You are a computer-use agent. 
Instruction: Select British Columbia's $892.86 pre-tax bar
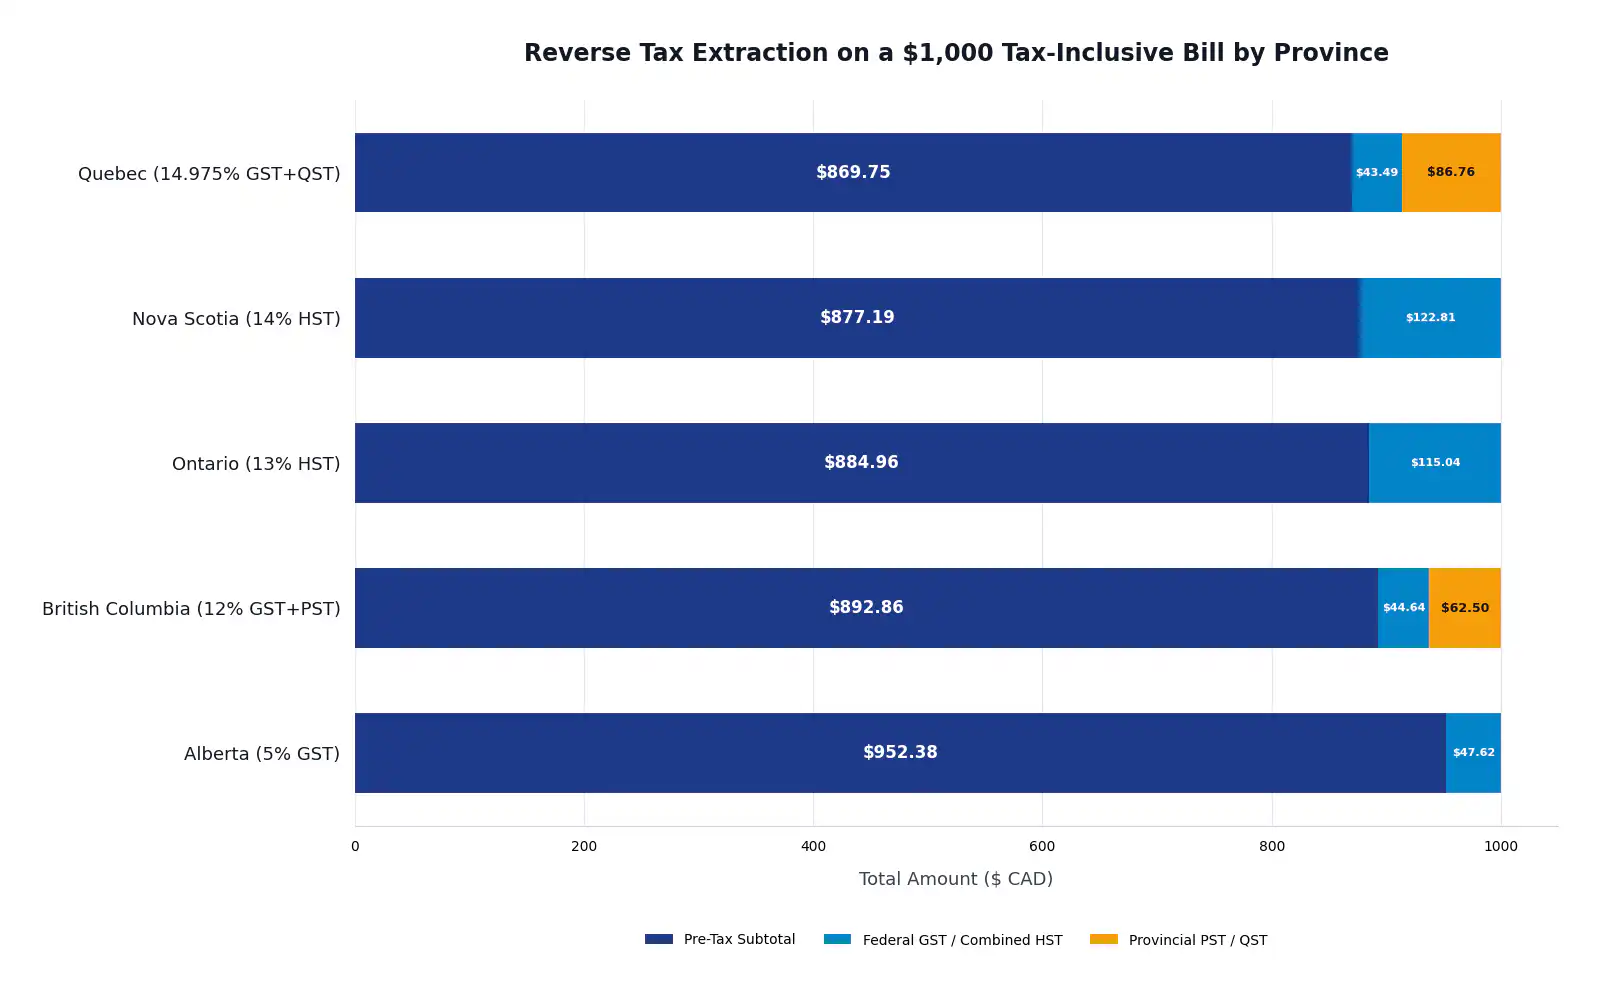click(x=866, y=607)
